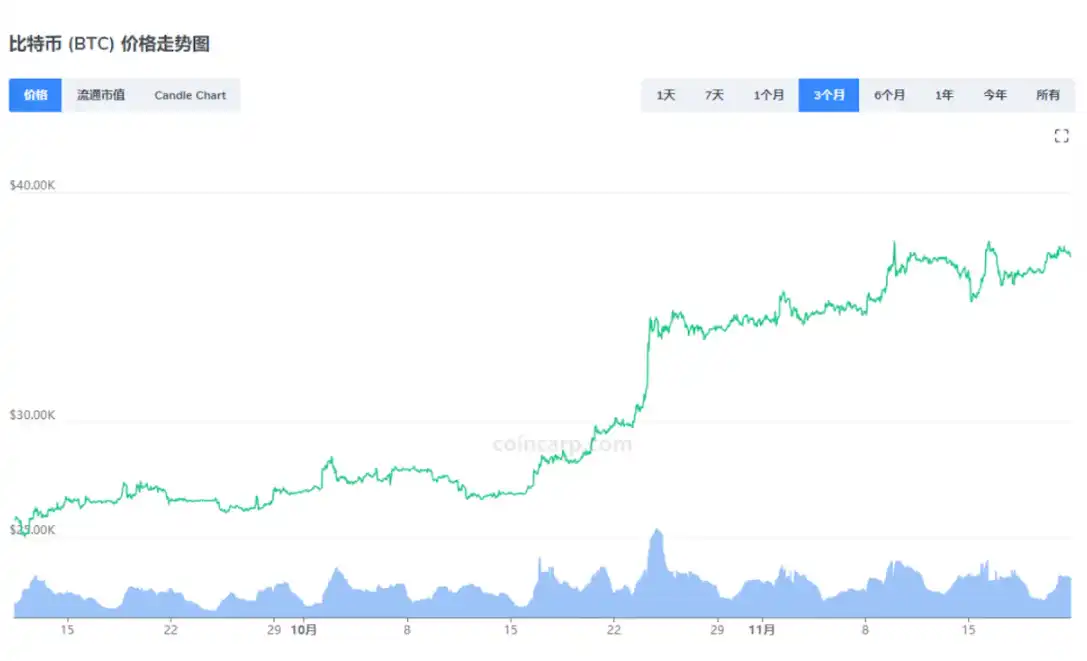
Task: Click the $25.00K y-axis label
Action: (33, 530)
